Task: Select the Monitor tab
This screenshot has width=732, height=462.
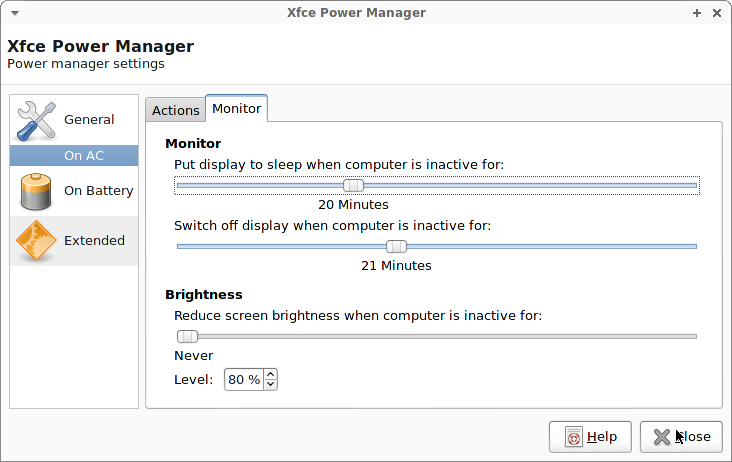Action: pyautogui.click(x=237, y=108)
